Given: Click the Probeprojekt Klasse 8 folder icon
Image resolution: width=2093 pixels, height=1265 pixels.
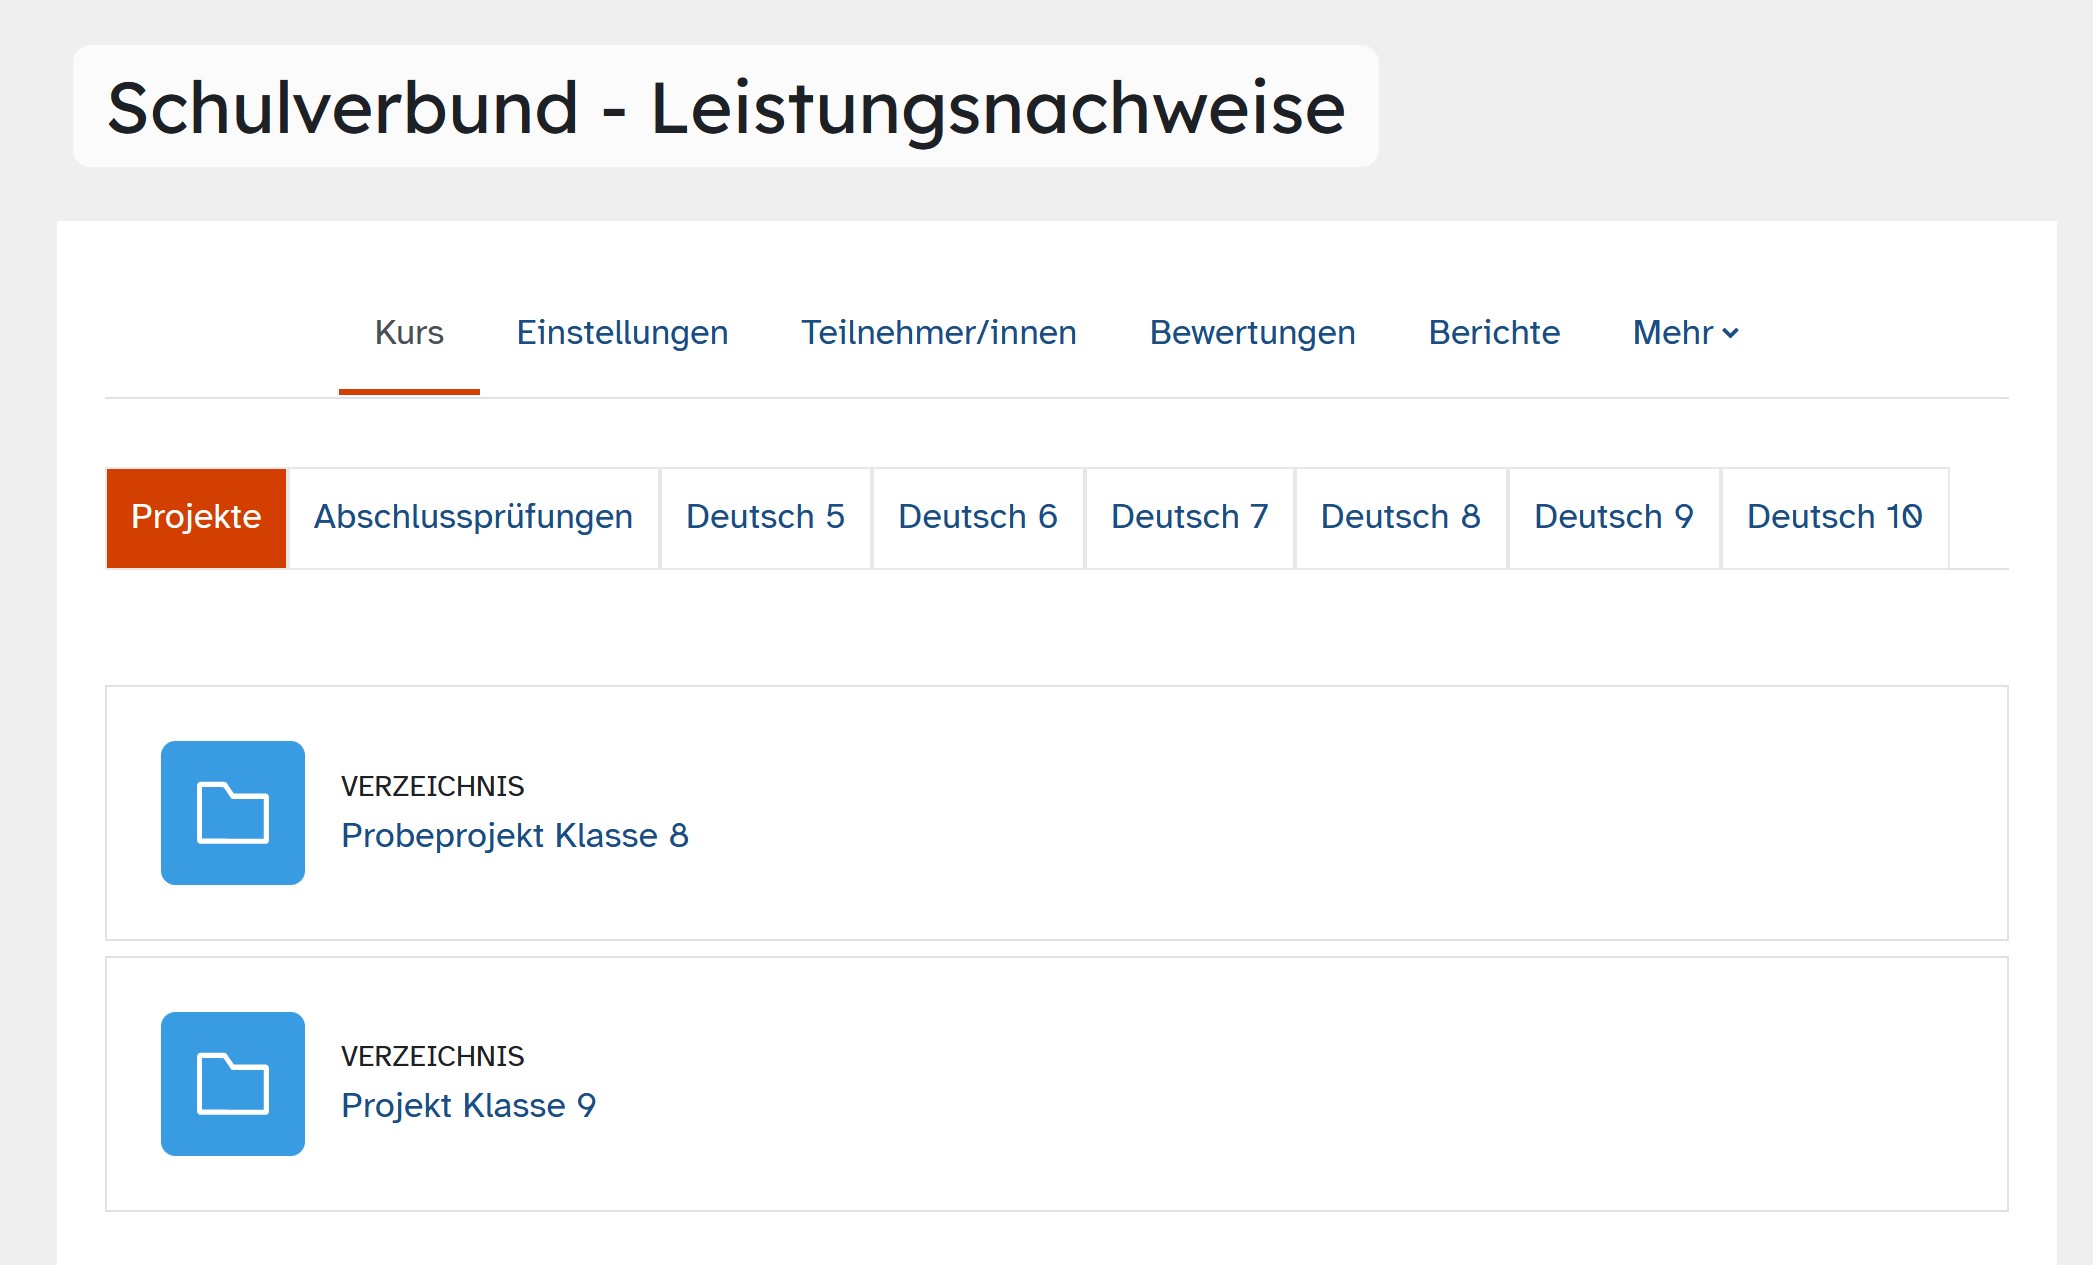Looking at the screenshot, I should pos(232,813).
